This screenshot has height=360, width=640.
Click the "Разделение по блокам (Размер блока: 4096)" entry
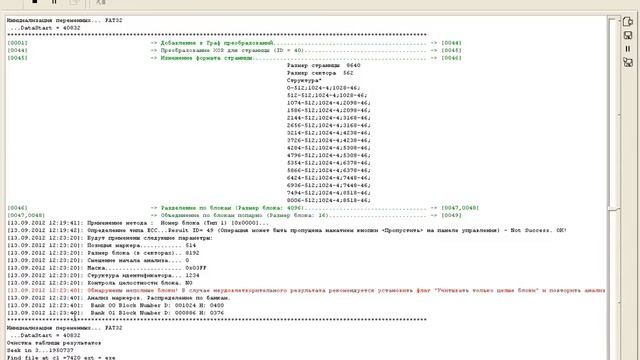pos(232,208)
